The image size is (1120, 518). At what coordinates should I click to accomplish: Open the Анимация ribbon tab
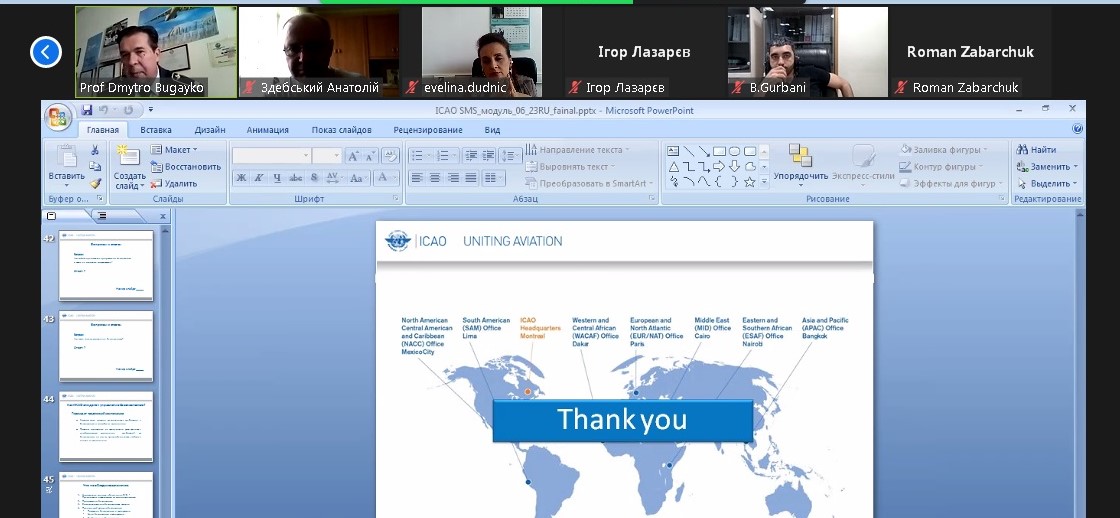point(267,130)
